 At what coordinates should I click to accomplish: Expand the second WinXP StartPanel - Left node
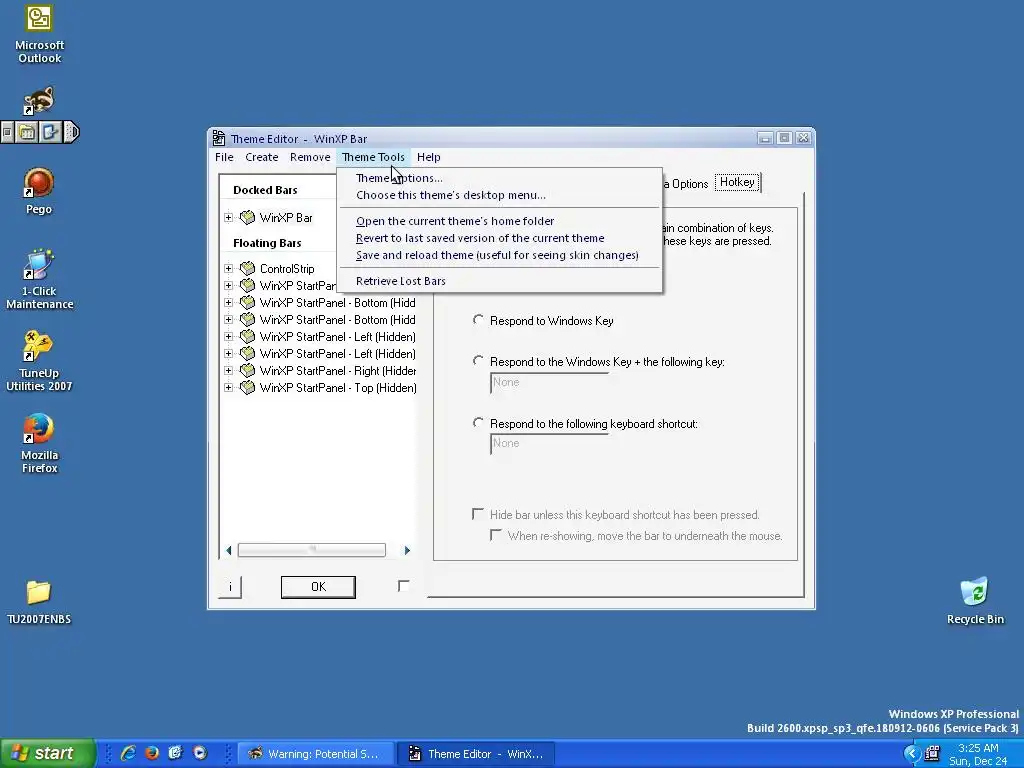tap(228, 353)
